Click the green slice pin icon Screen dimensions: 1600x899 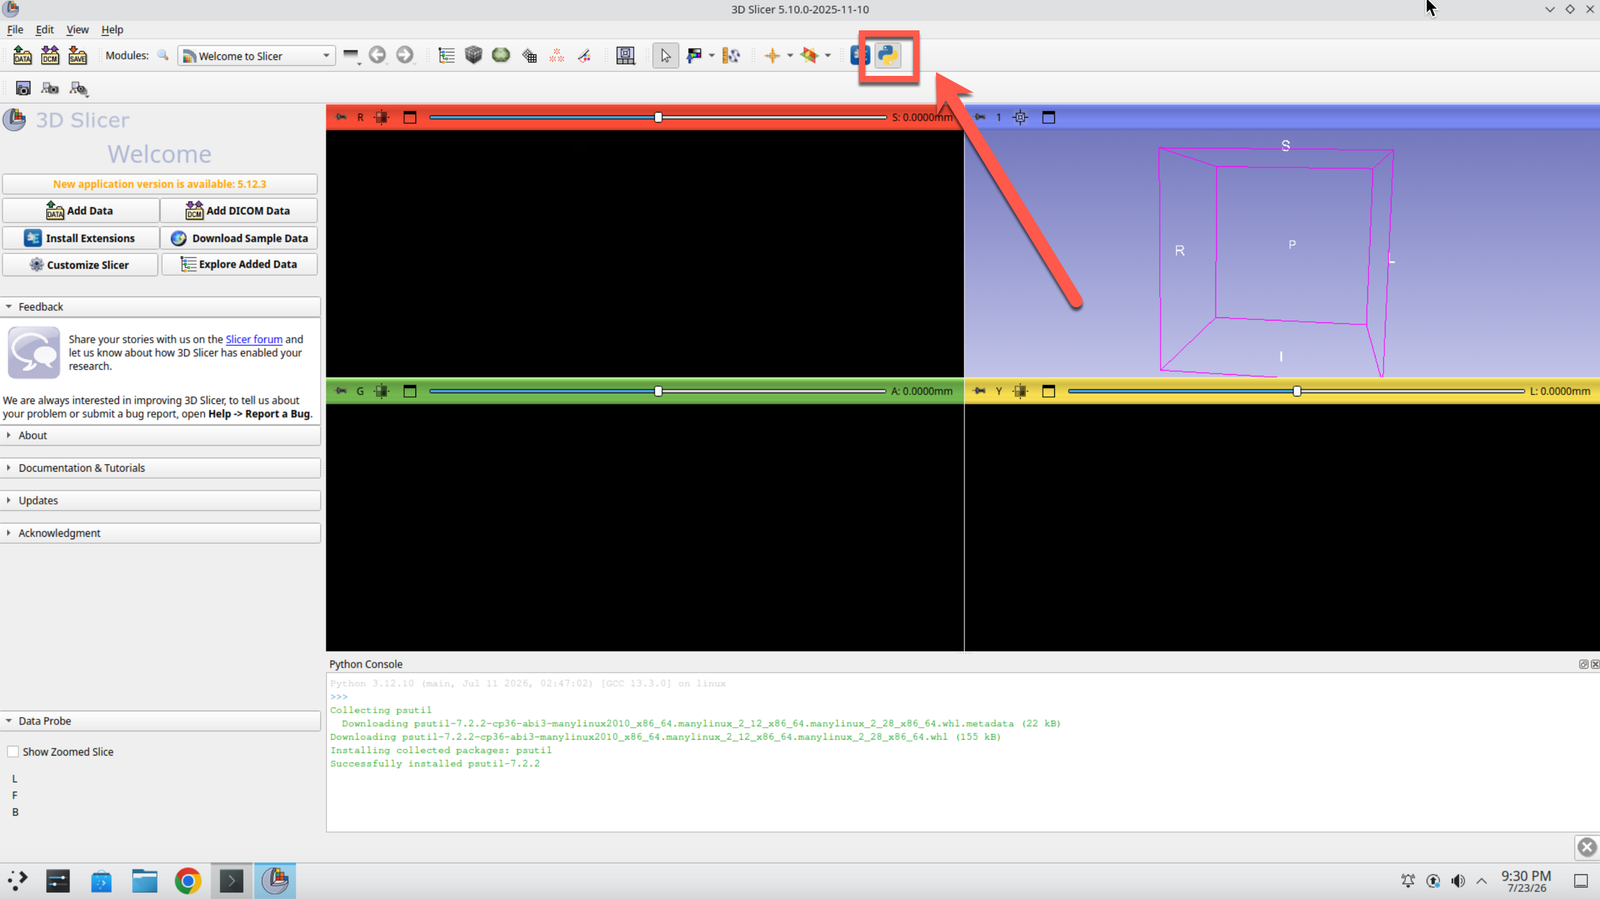point(341,391)
